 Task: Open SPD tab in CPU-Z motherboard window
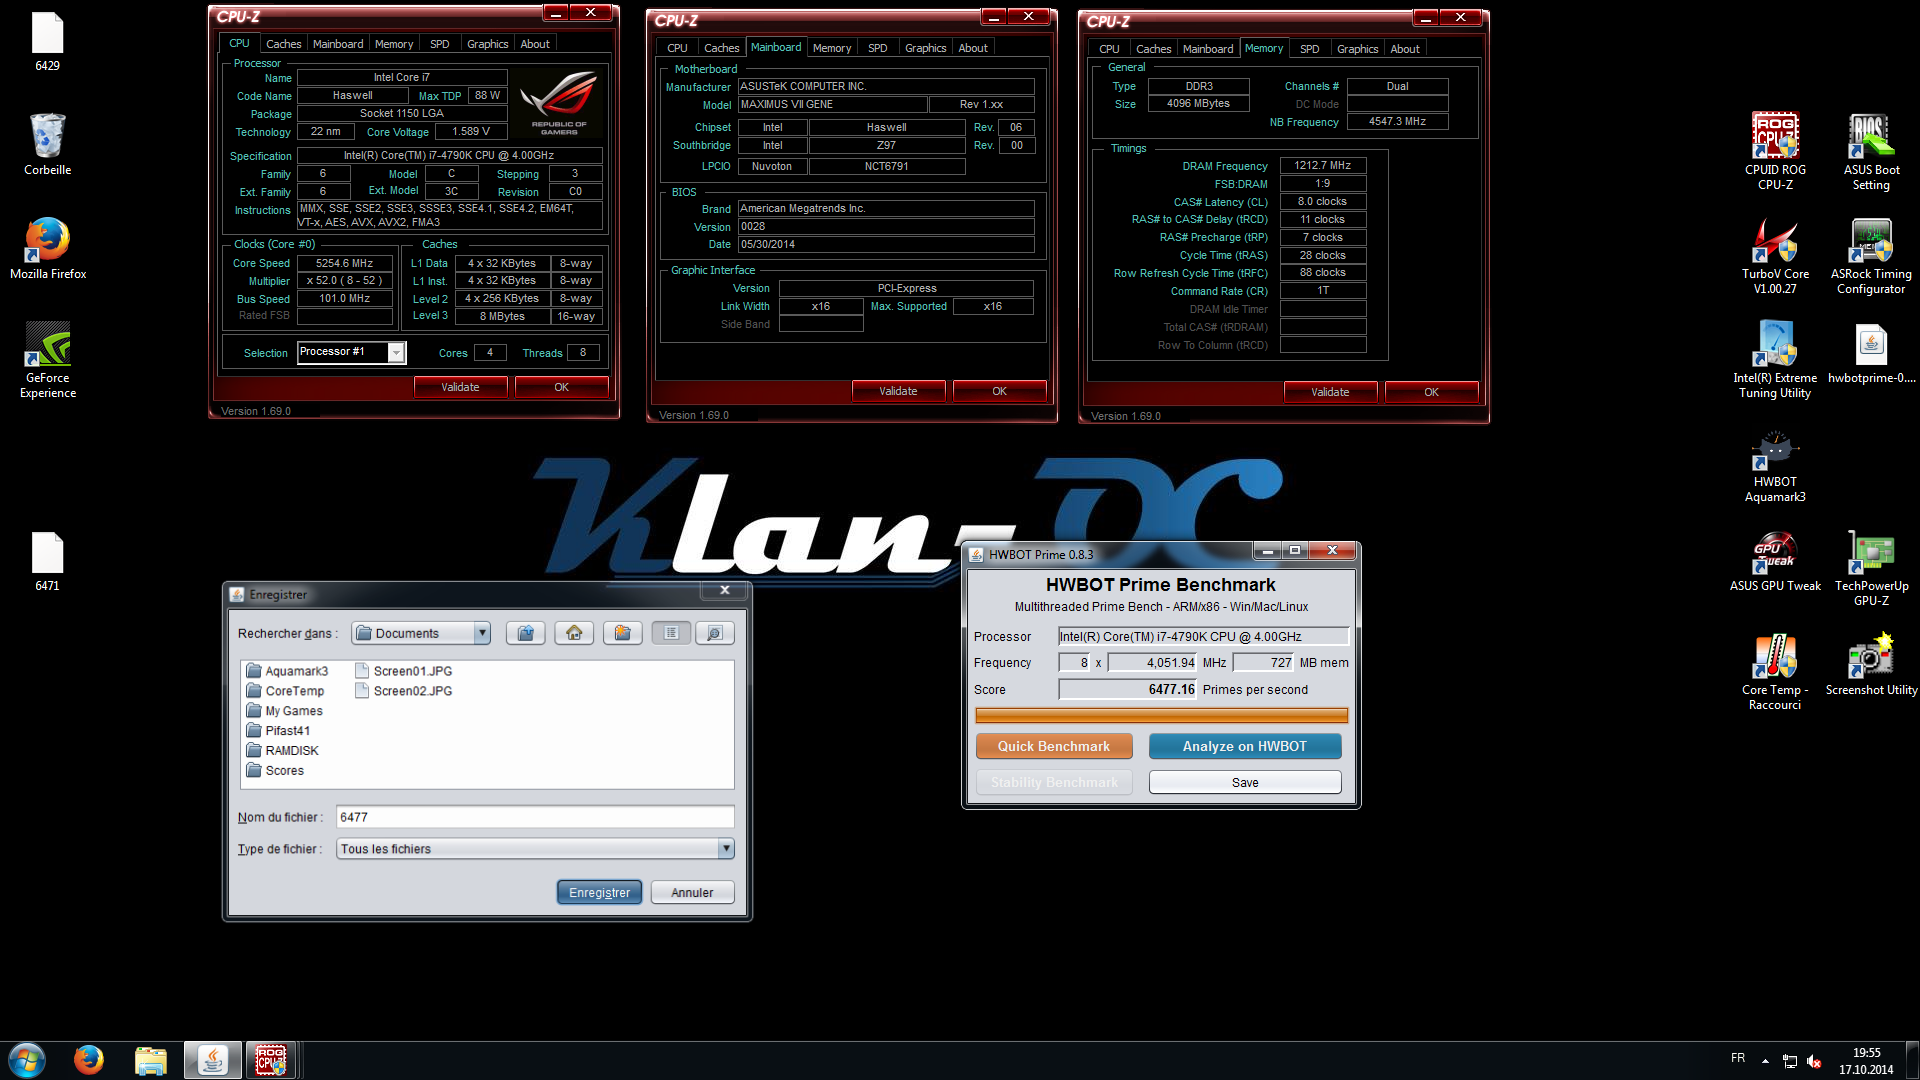point(877,48)
